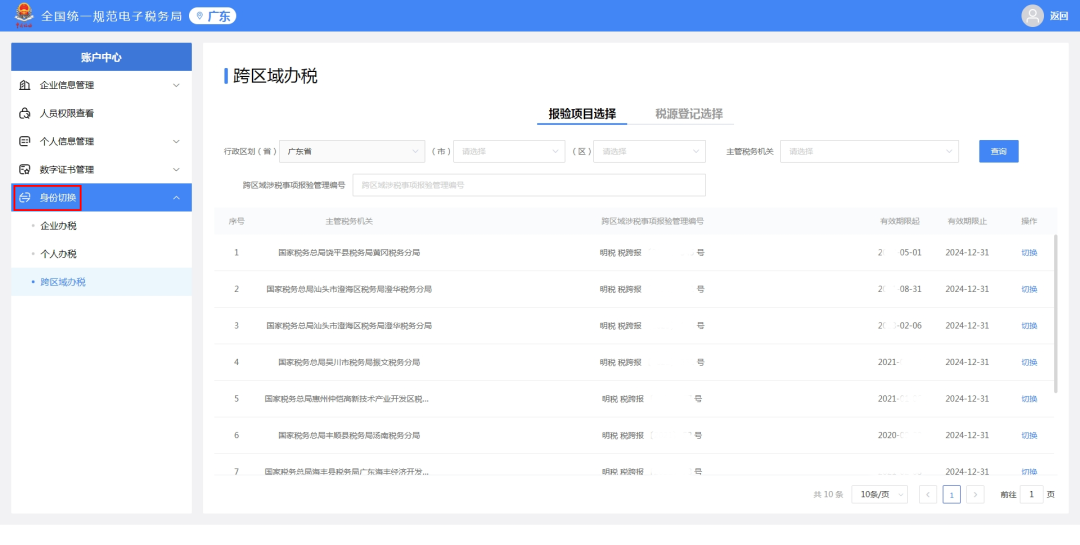Screen dimensions: 1080x545
Task: Open the 10条/页 page size dropdown
Action: coord(880,495)
